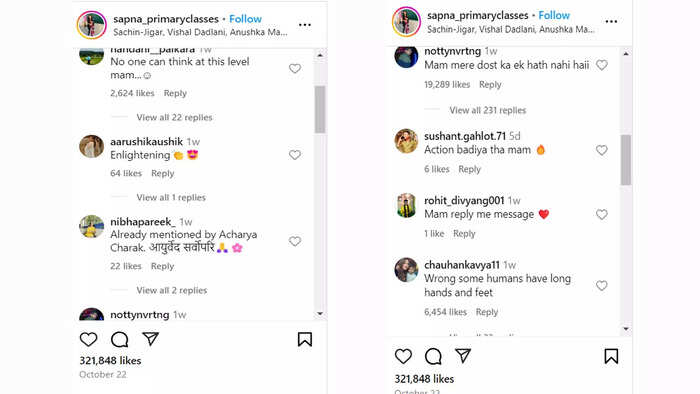The width and height of the screenshot is (700, 394).
Task: Open comment bubble on right post
Action: coord(433,356)
